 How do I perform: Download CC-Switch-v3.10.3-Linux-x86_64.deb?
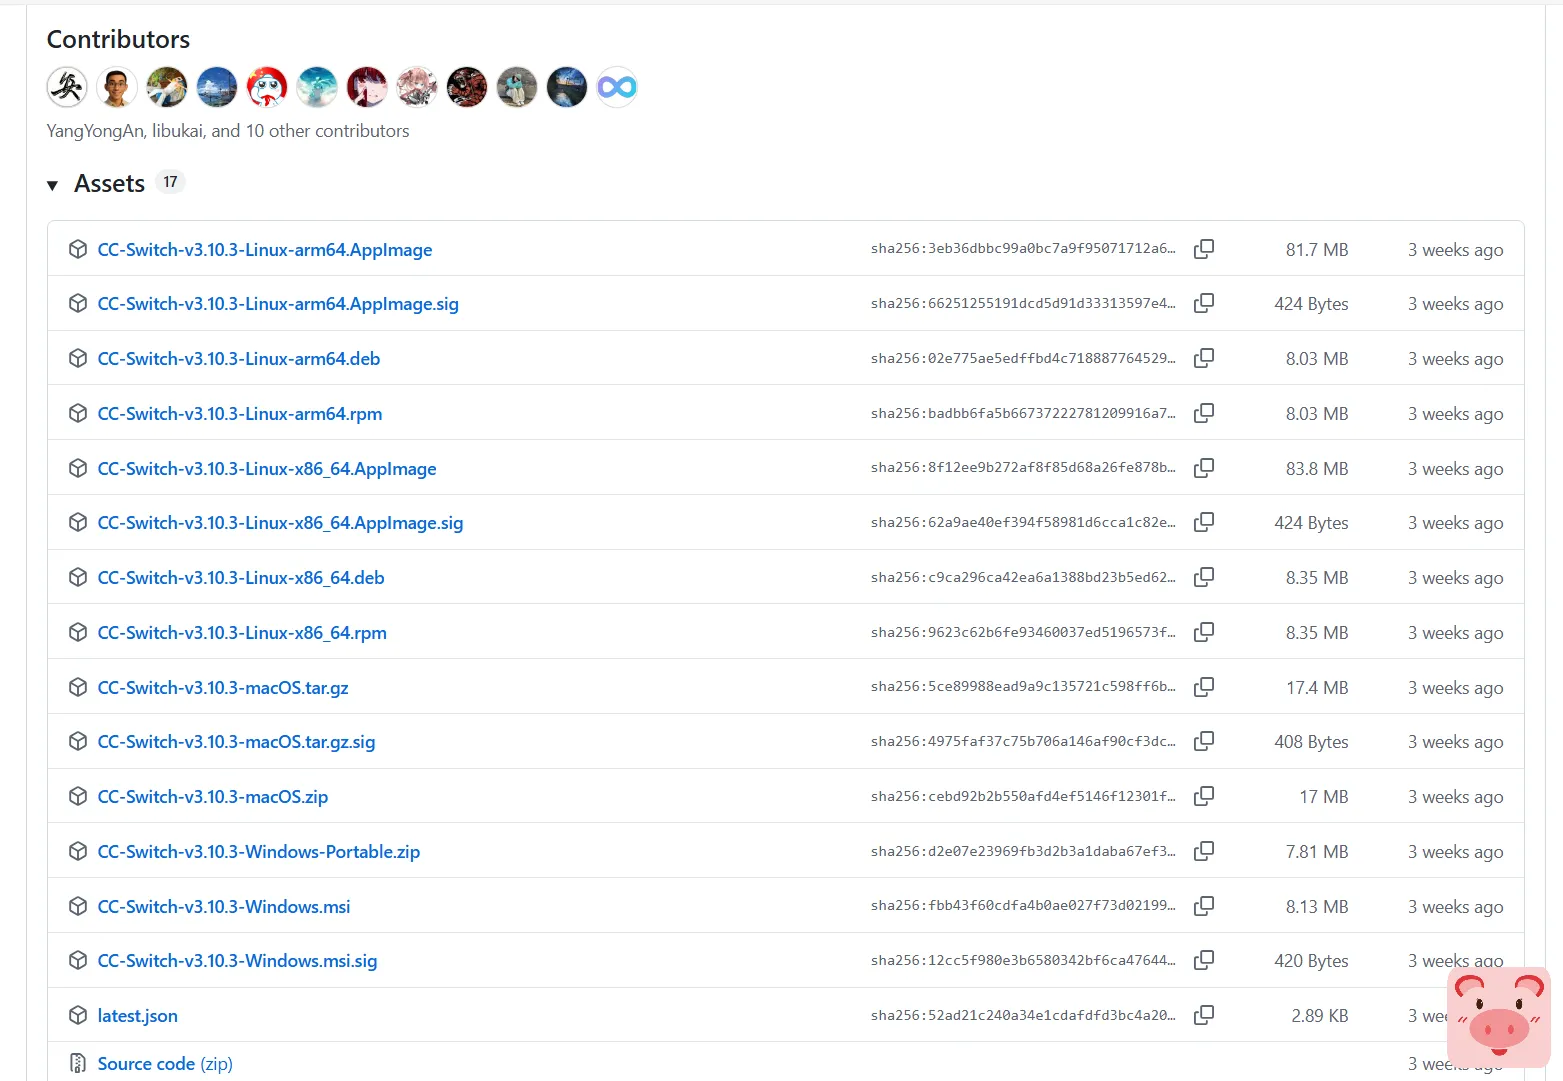pos(241,578)
